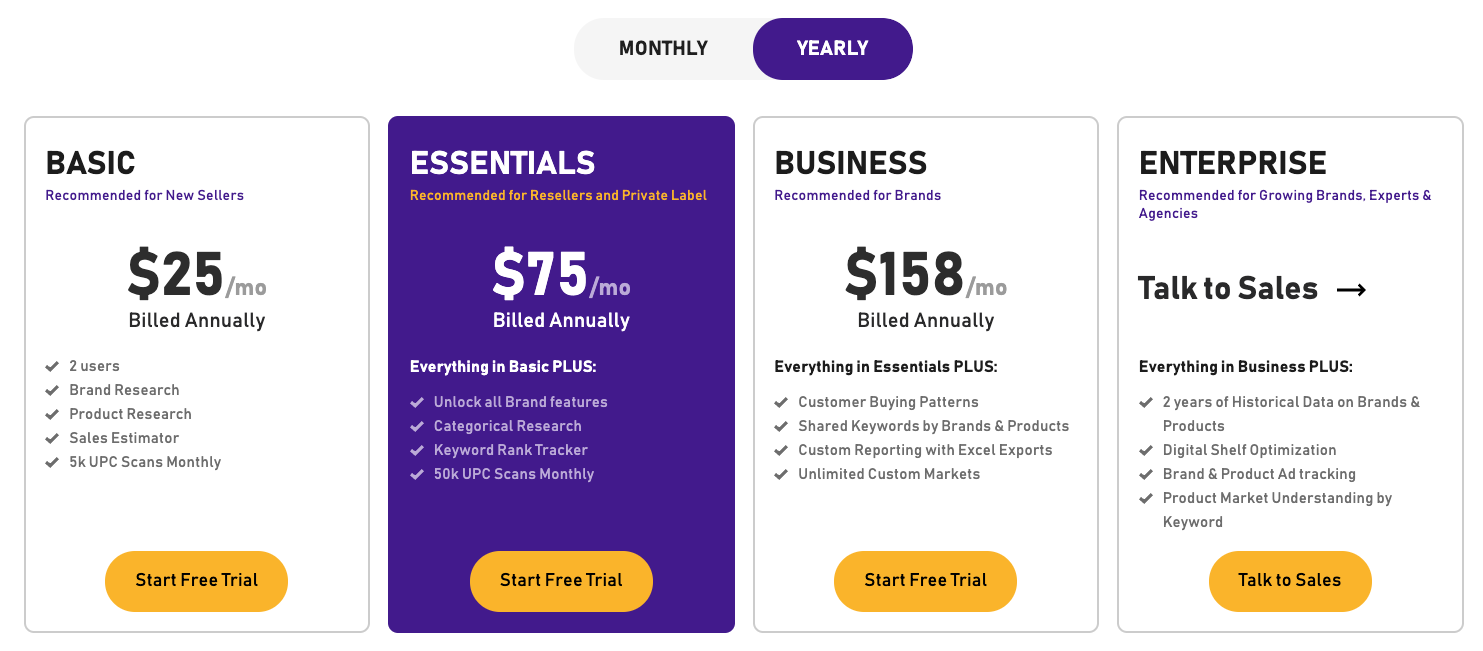Viewport: 1483px width, 651px height.
Task: Click checkmark next to Keyword Rank Tracker
Action: (417, 450)
